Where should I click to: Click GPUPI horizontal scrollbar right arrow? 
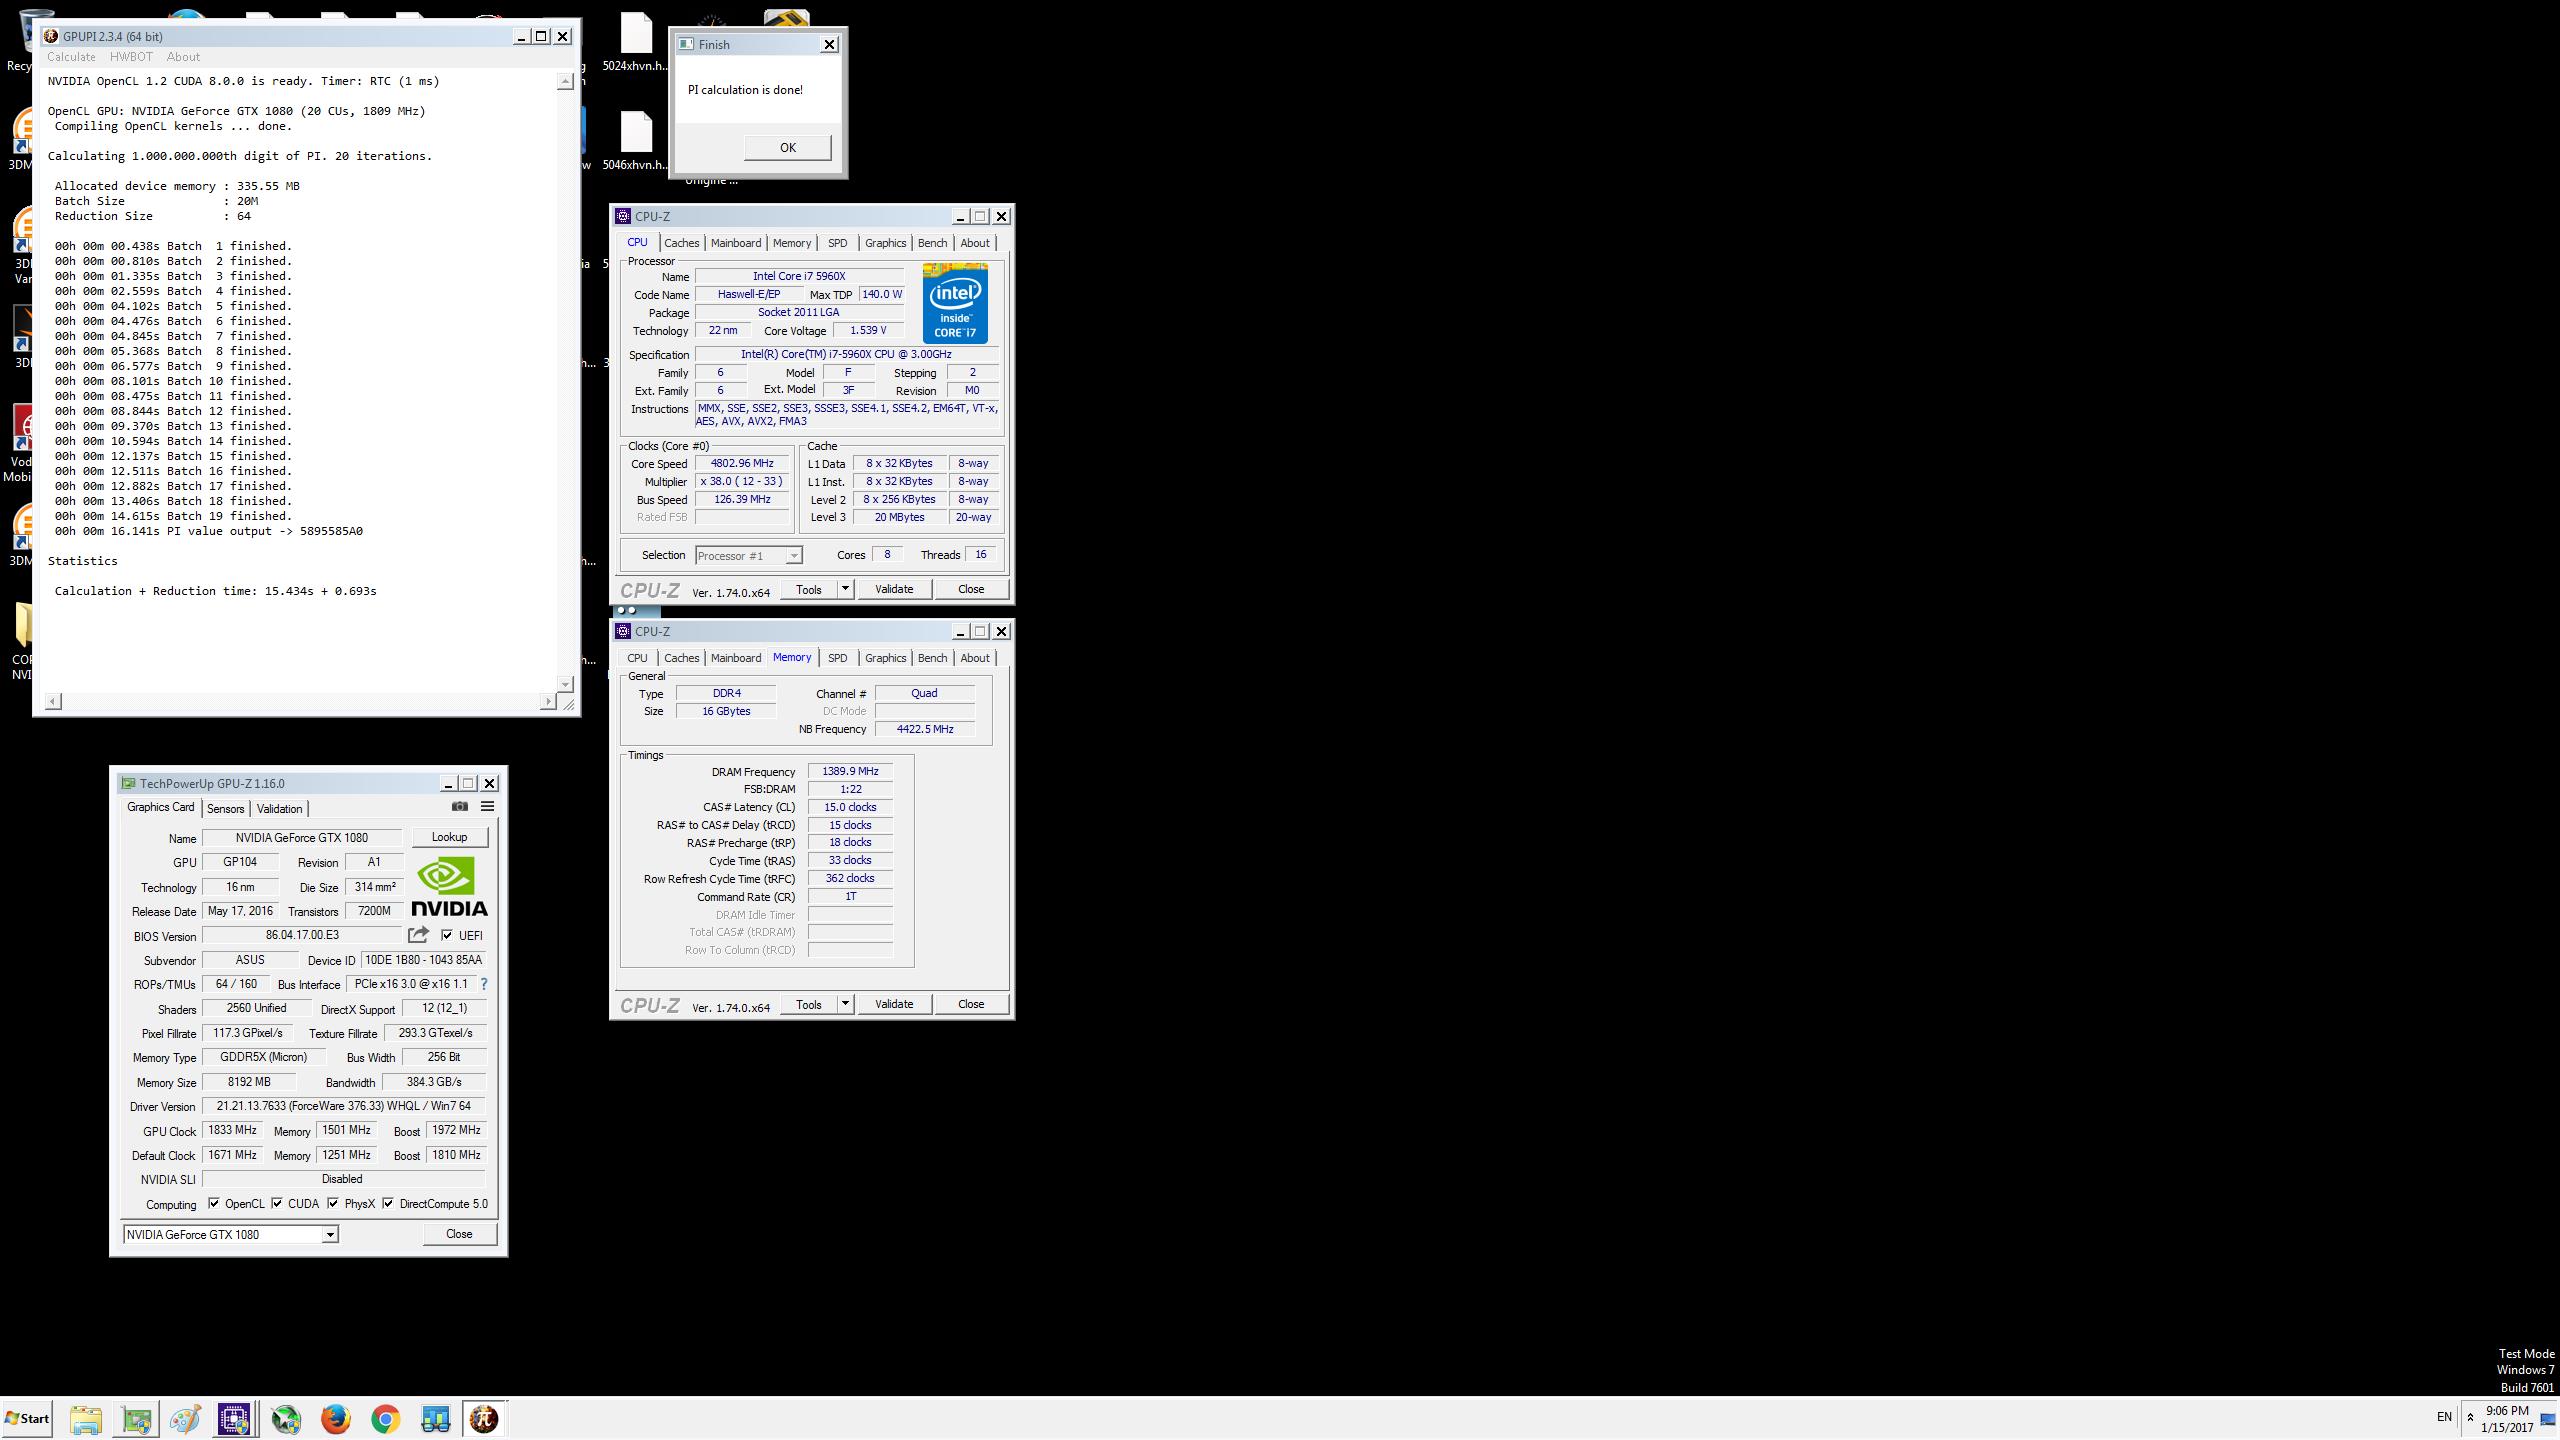[547, 702]
